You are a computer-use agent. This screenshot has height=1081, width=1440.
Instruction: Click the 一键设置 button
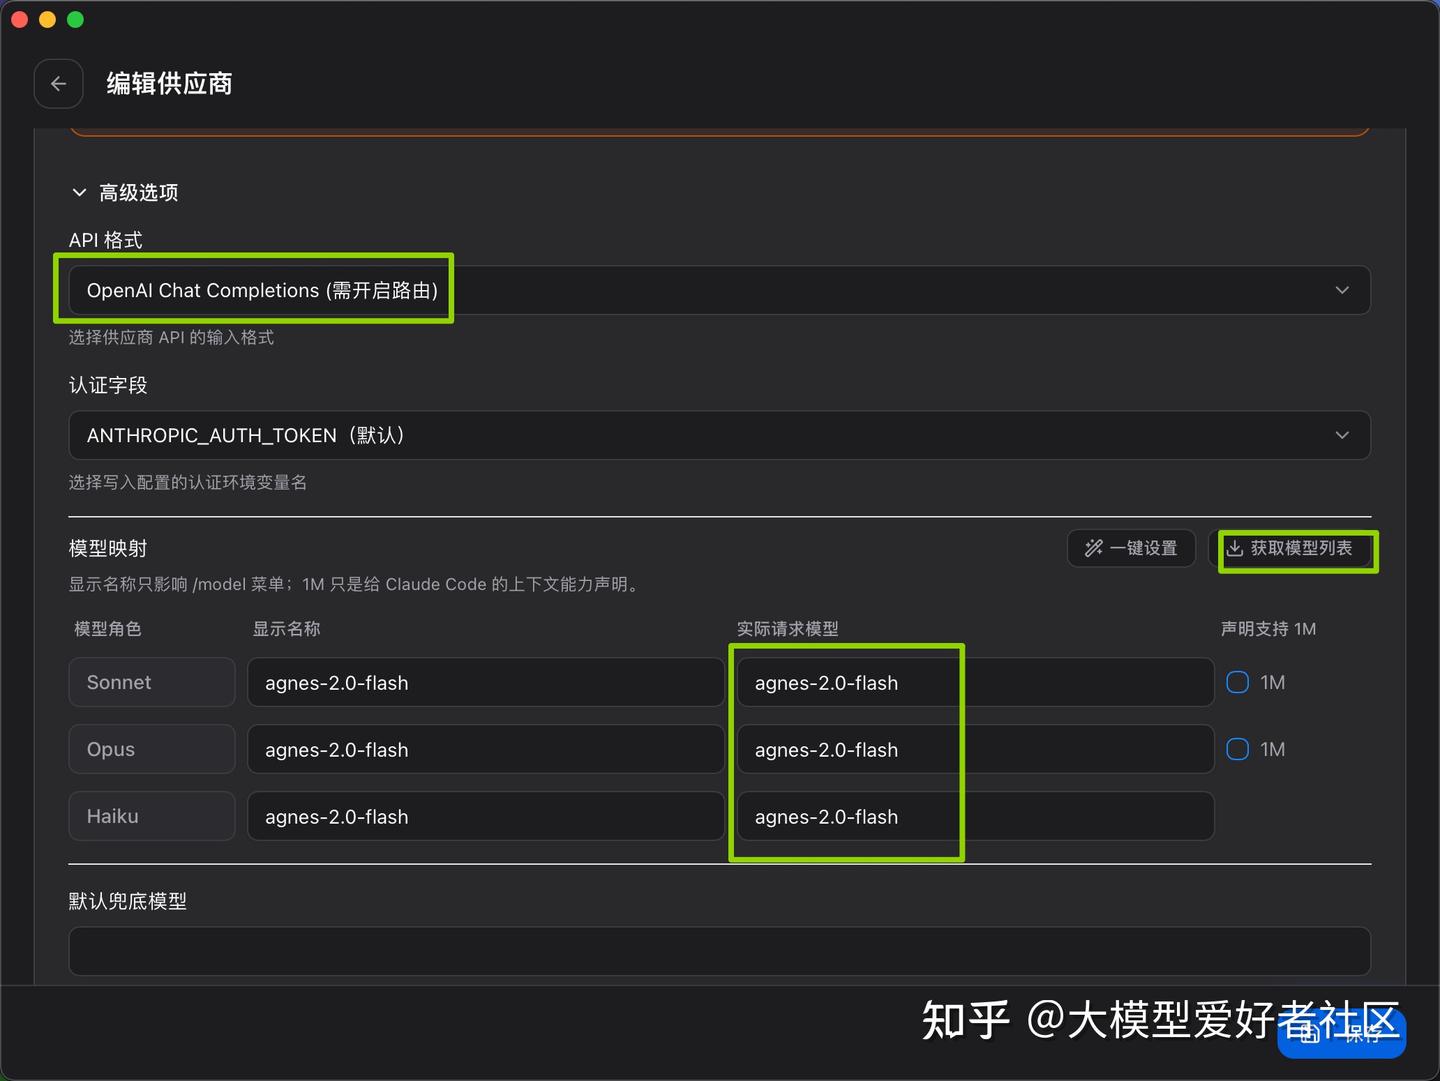(1131, 548)
